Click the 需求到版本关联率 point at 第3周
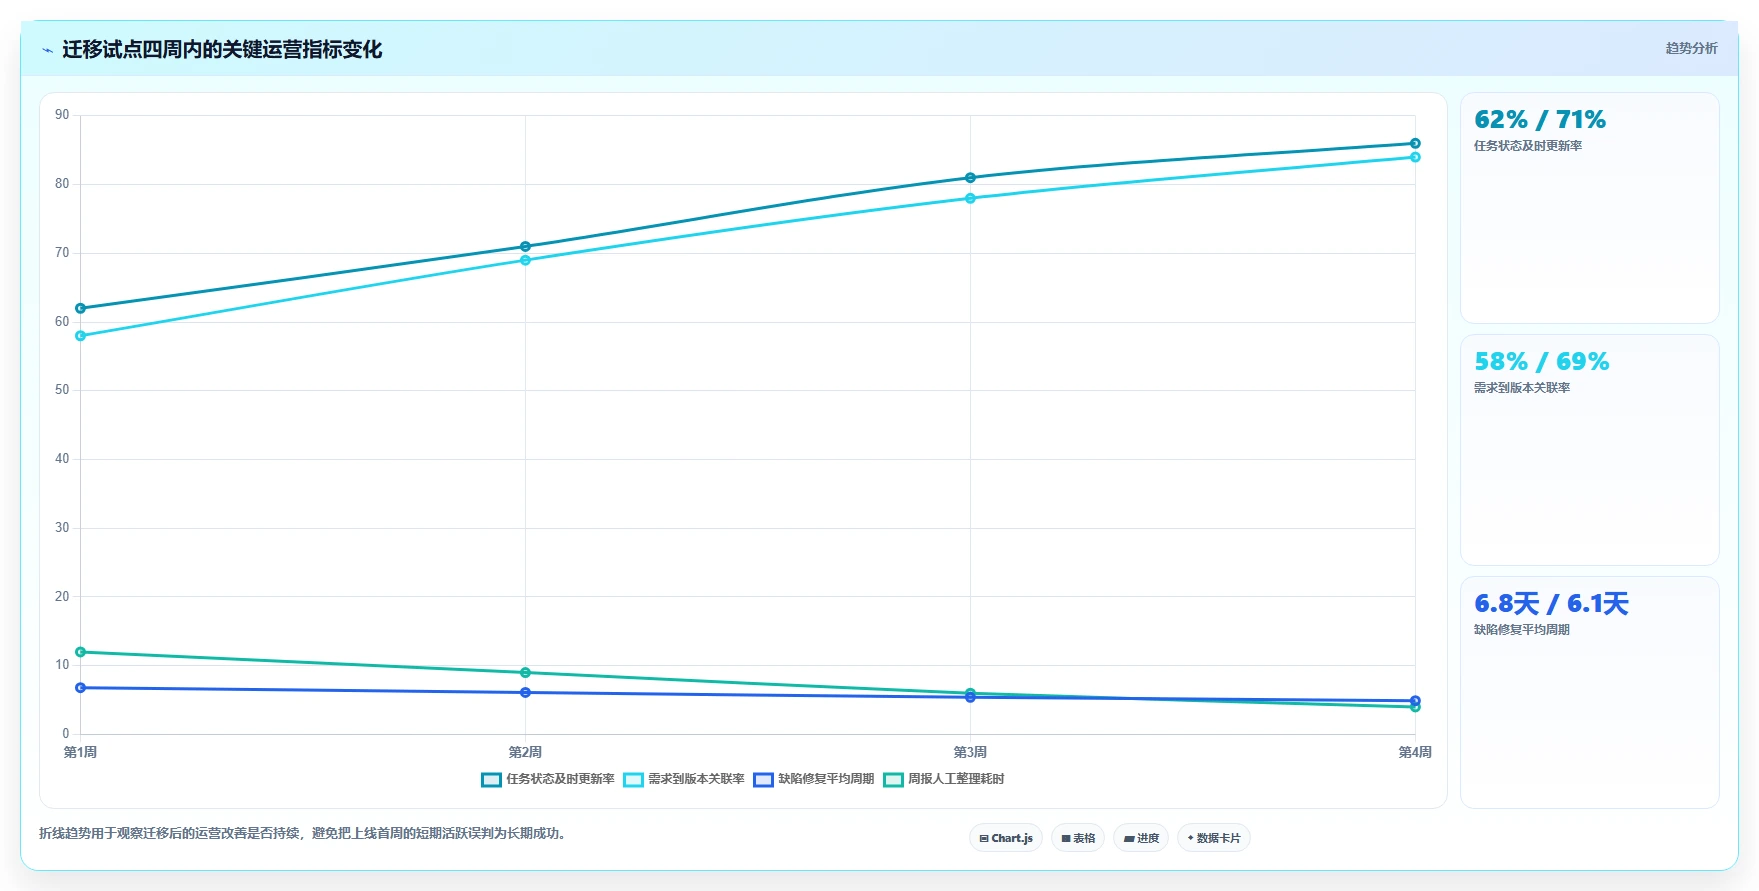 coord(970,198)
